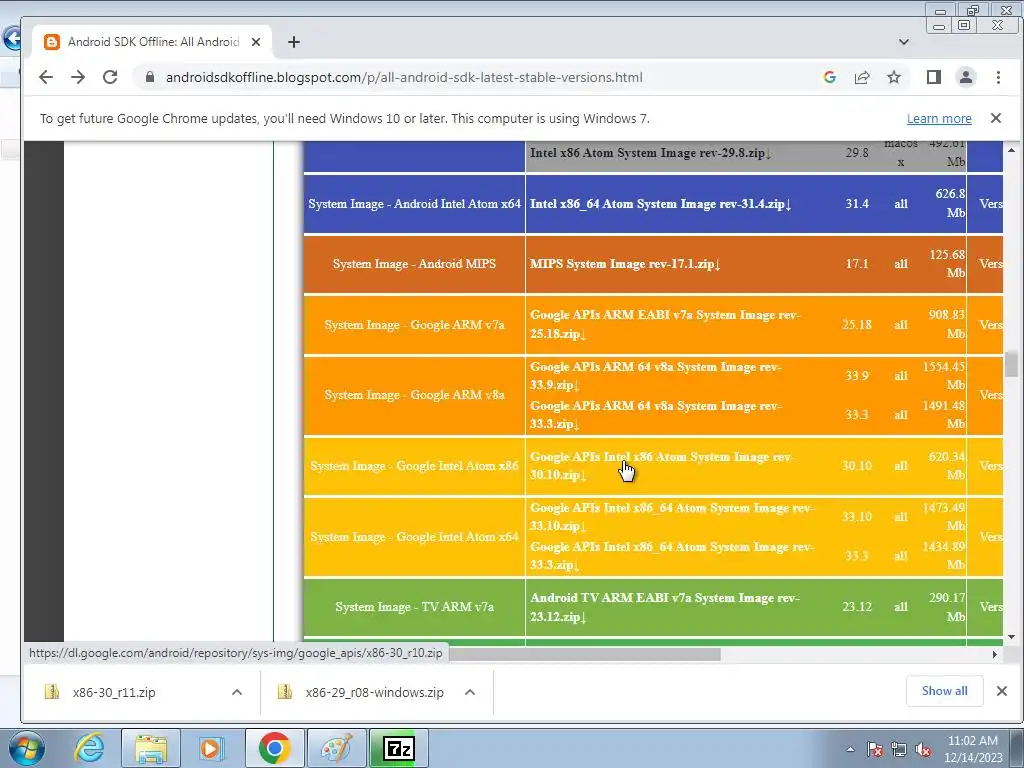The width and height of the screenshot is (1024, 768).
Task: Close the Android SDK Offline tab
Action: [x=256, y=42]
